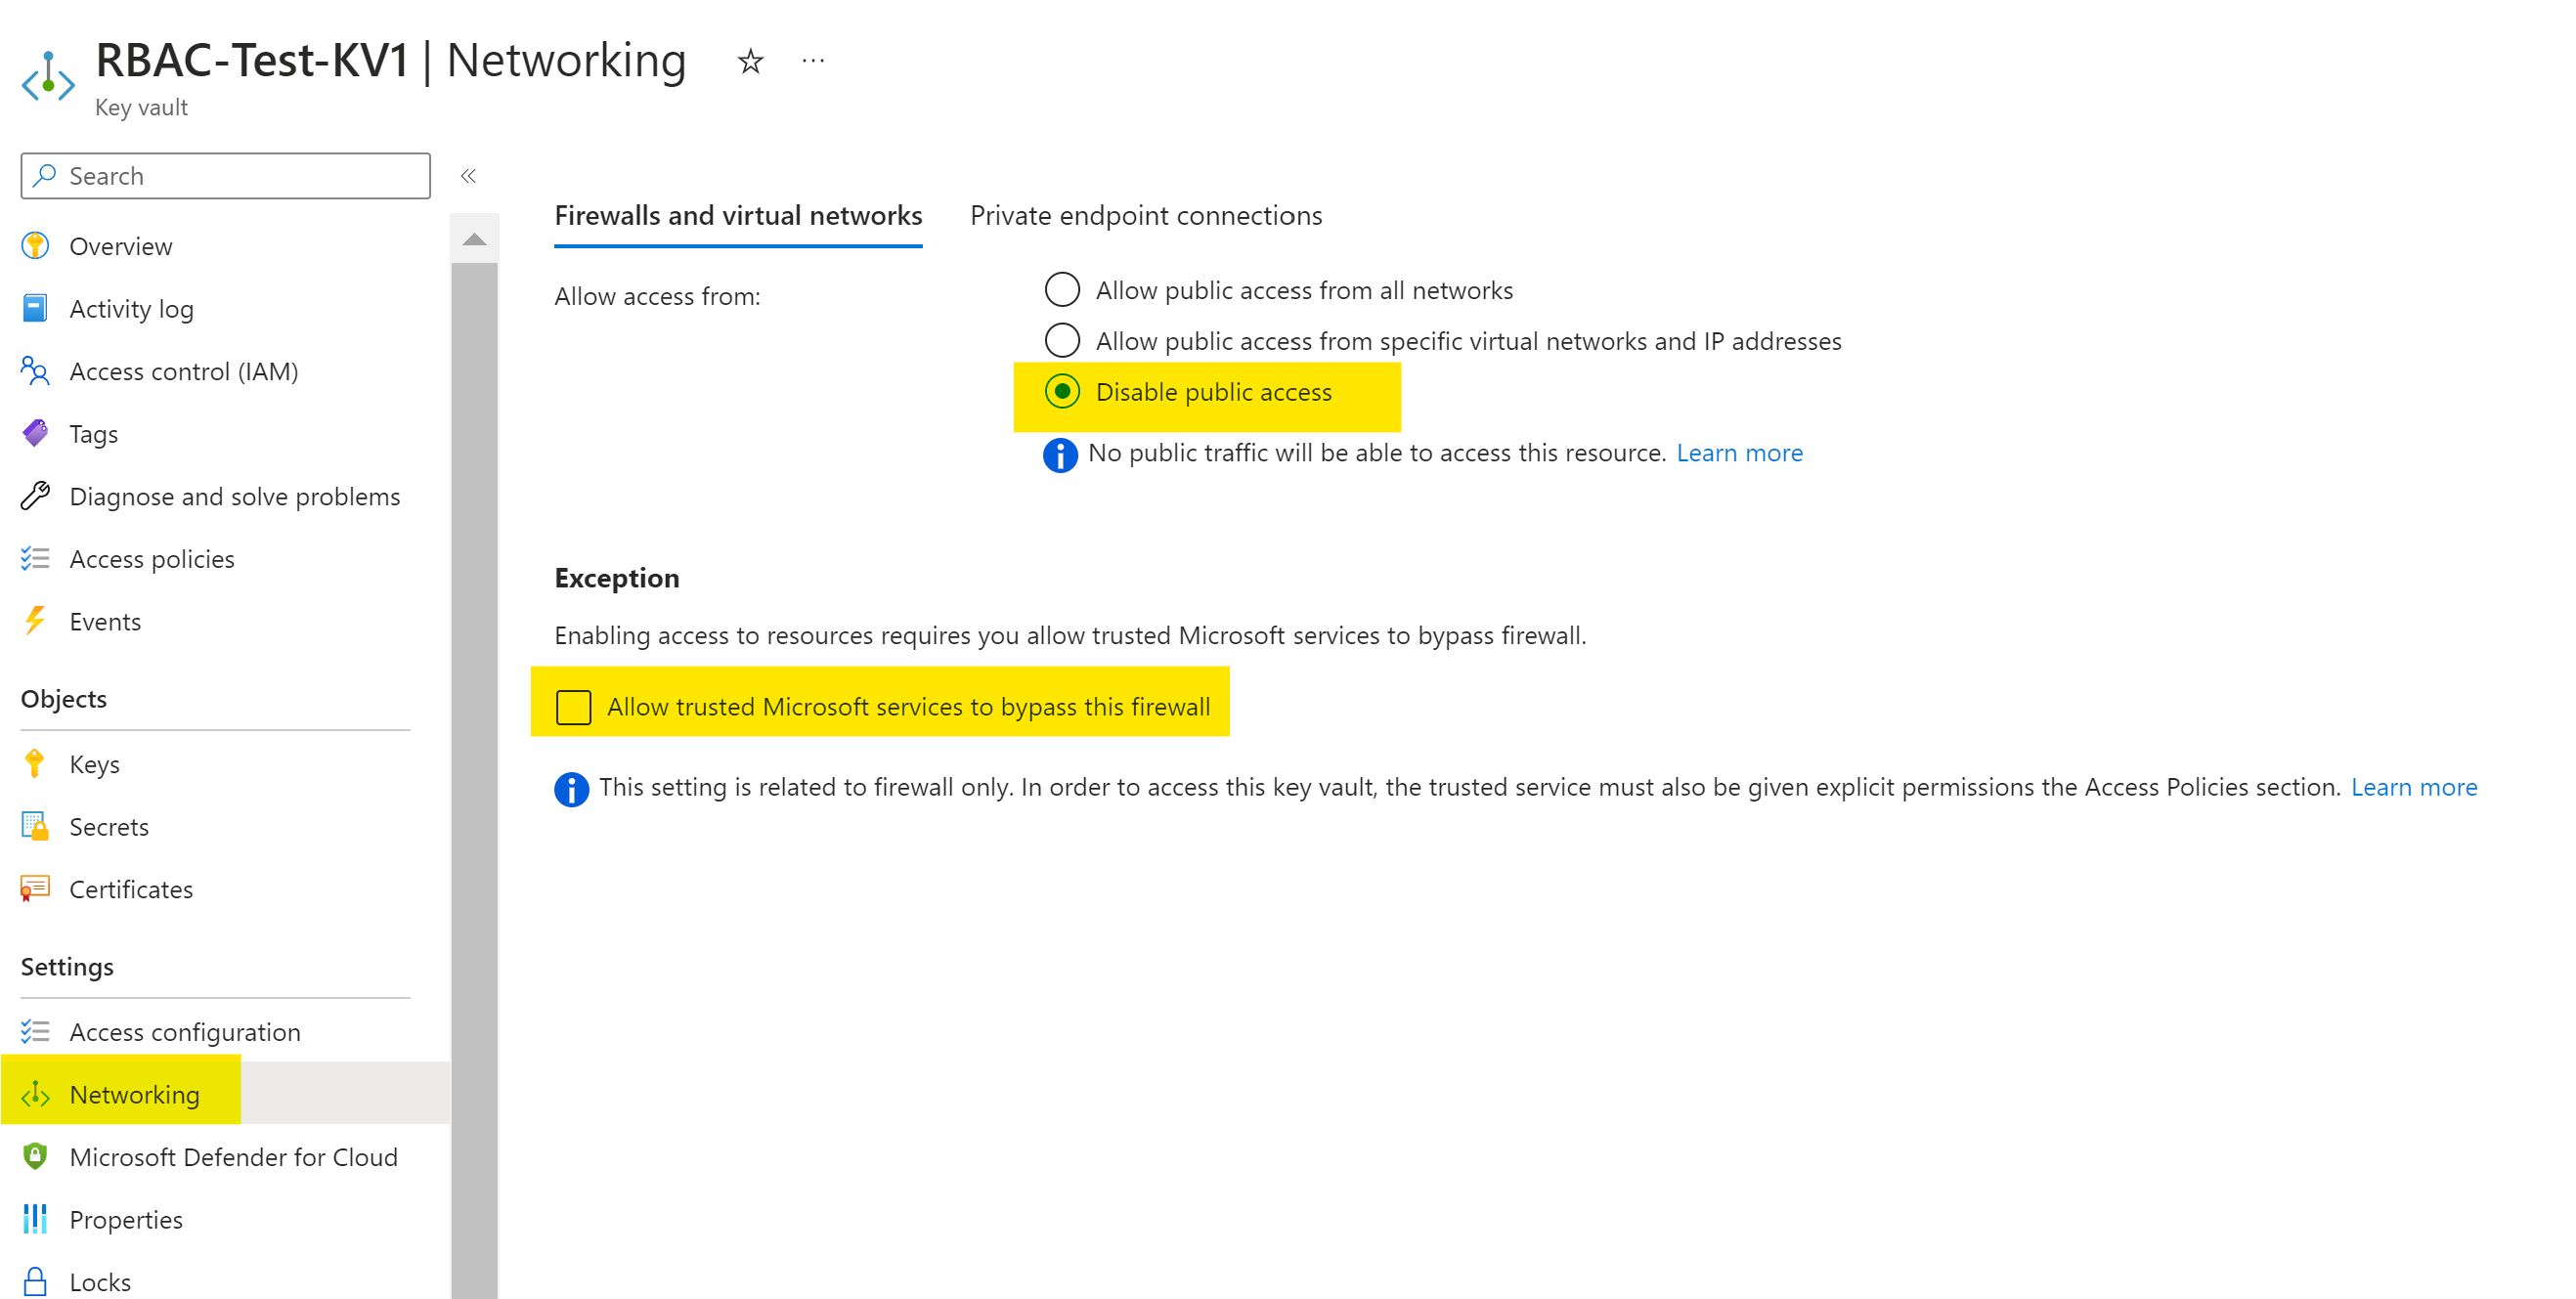The image size is (2576, 1299).
Task: Click the Properties bars icon
Action: 36,1219
